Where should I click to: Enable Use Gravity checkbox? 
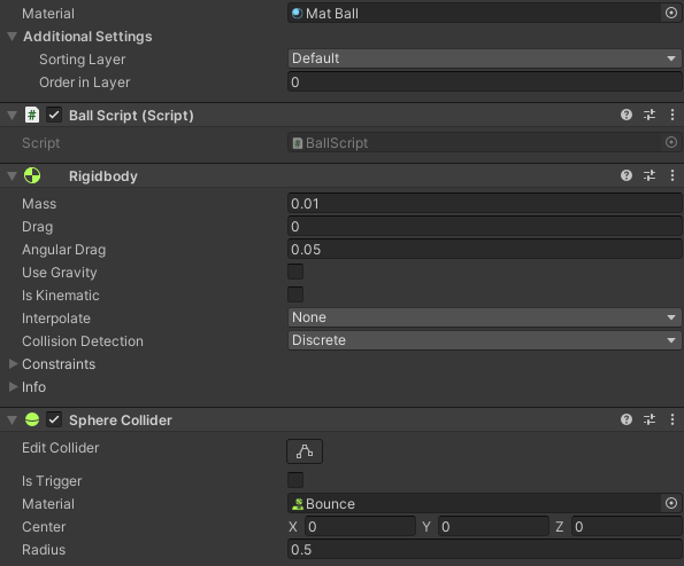pyautogui.click(x=295, y=271)
